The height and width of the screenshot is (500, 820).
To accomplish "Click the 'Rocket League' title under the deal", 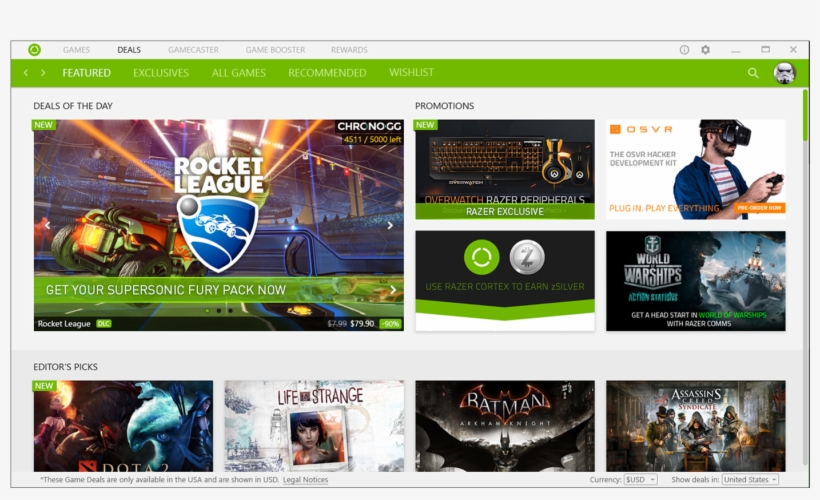I will pyautogui.click(x=64, y=324).
